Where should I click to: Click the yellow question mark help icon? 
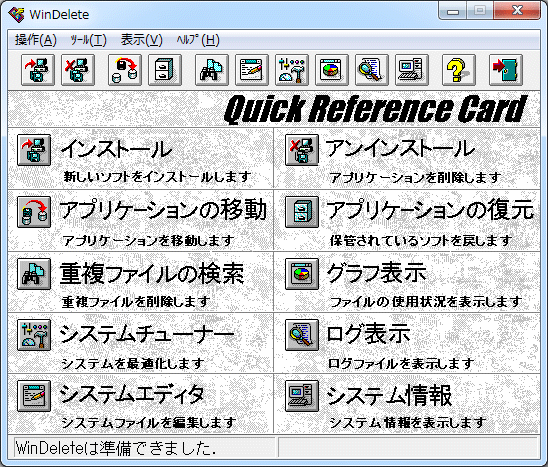(x=459, y=70)
